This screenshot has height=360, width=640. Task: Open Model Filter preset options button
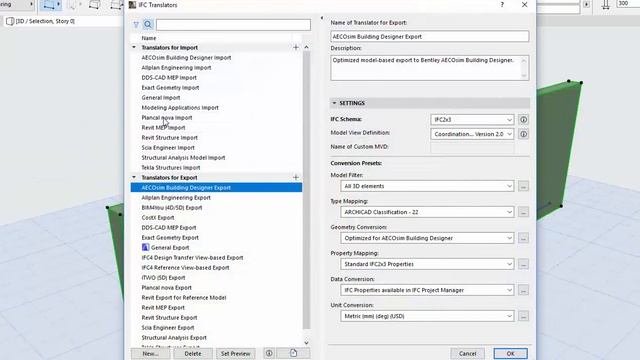click(x=523, y=186)
